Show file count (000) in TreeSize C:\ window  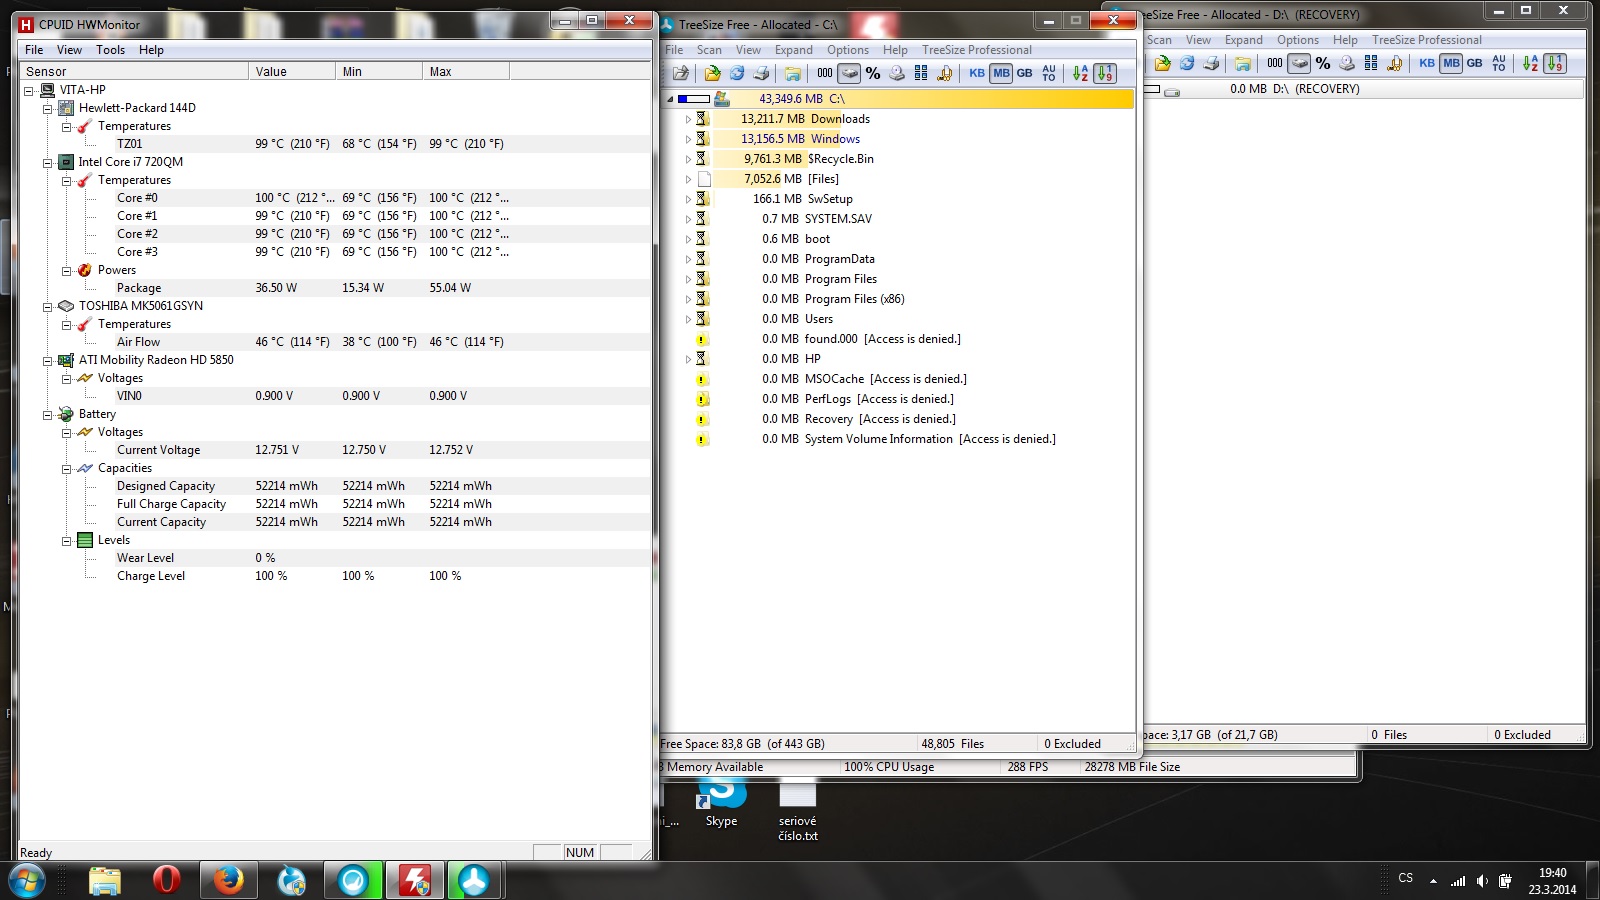(825, 73)
